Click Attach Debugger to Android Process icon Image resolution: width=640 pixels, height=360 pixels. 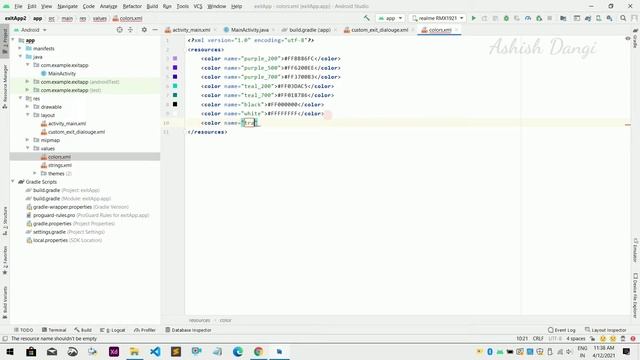[539, 18]
